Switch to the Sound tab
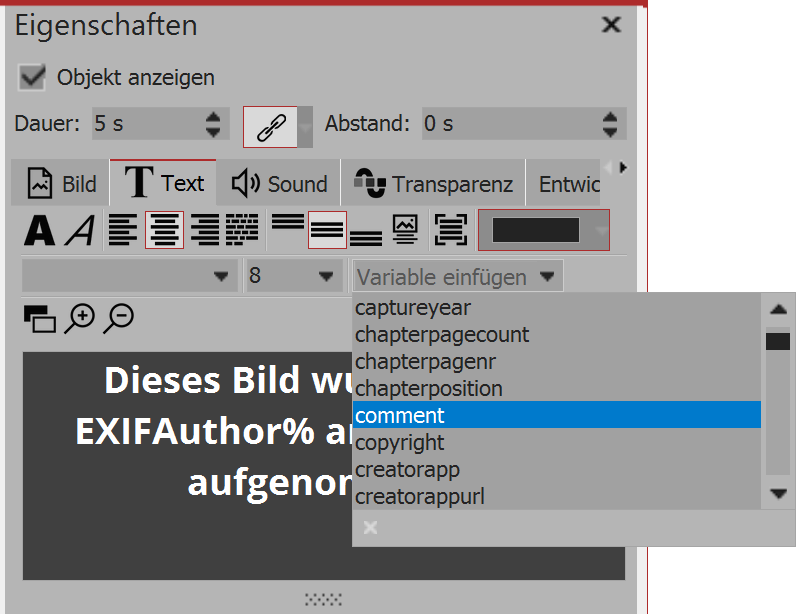 [x=280, y=184]
